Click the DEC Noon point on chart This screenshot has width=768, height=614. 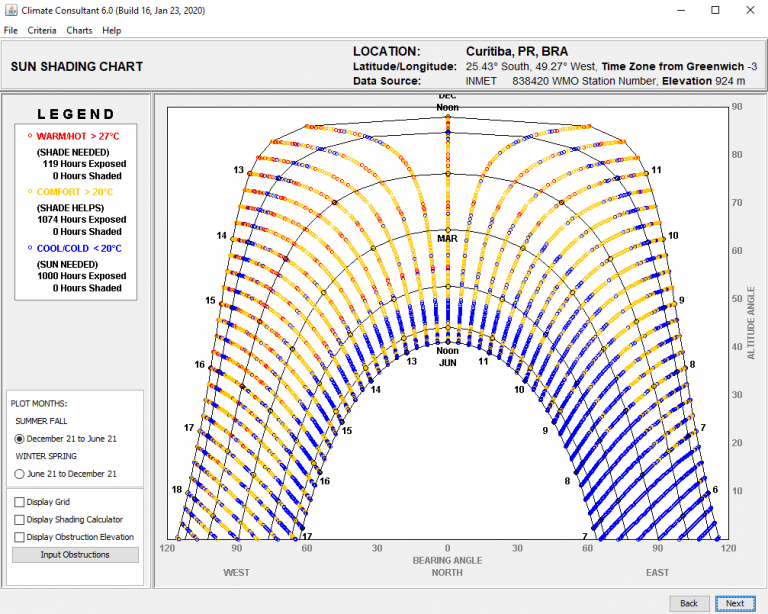[x=447, y=117]
